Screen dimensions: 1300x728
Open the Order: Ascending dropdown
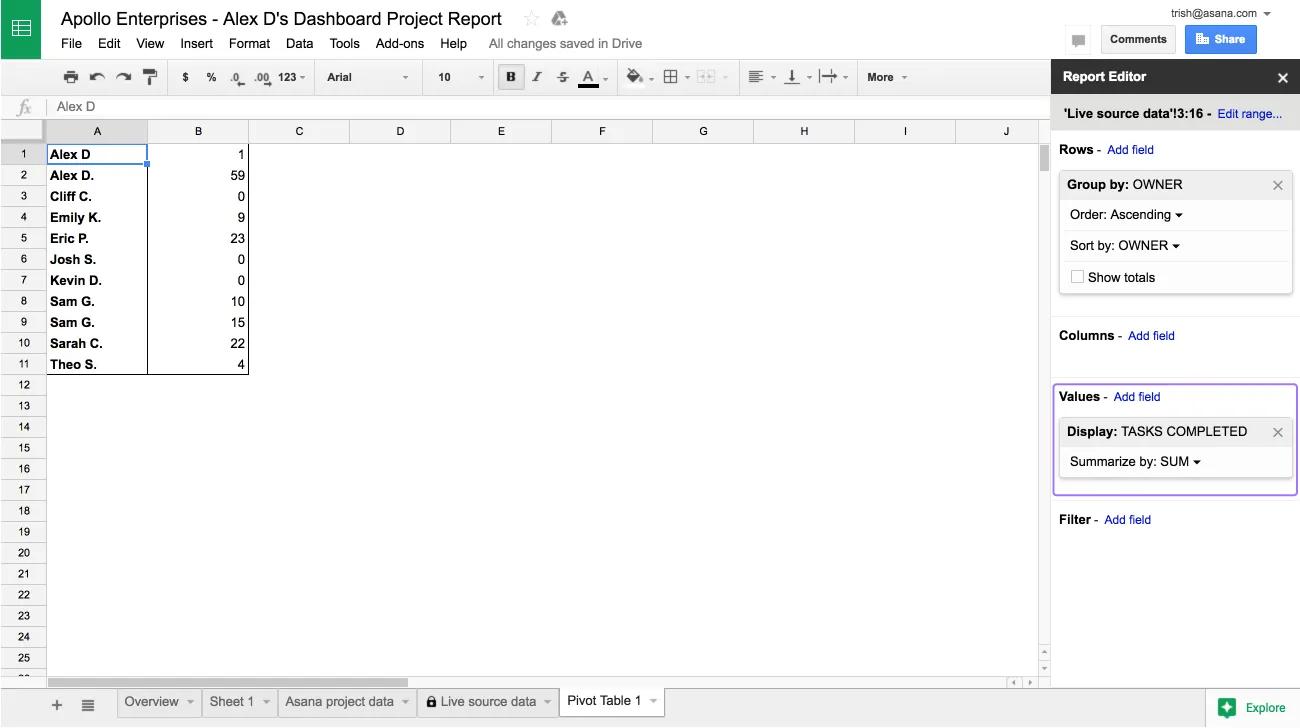[x=1126, y=215]
